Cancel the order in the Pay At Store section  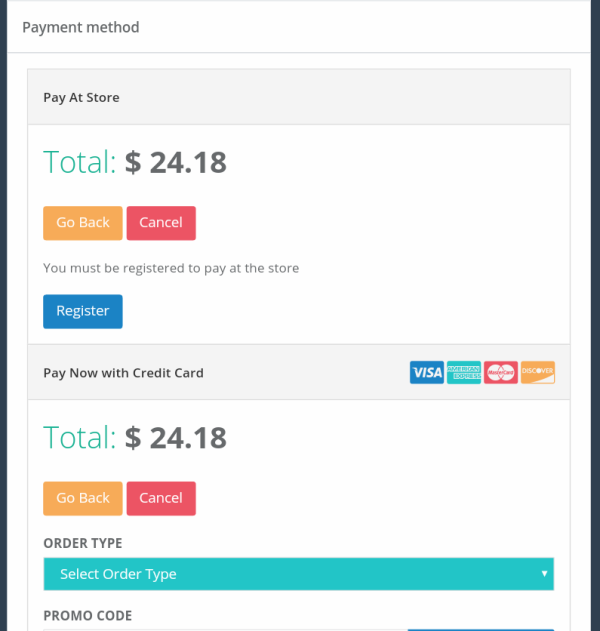161,223
